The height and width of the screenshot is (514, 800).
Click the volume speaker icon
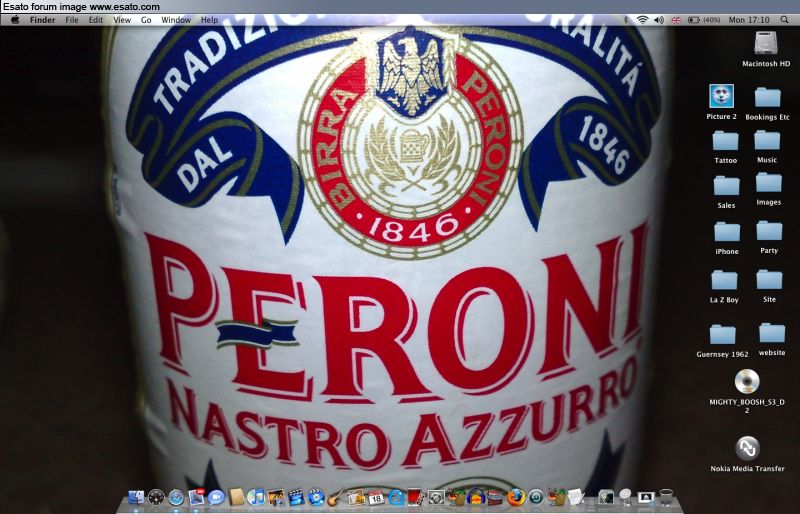pyautogui.click(x=659, y=20)
